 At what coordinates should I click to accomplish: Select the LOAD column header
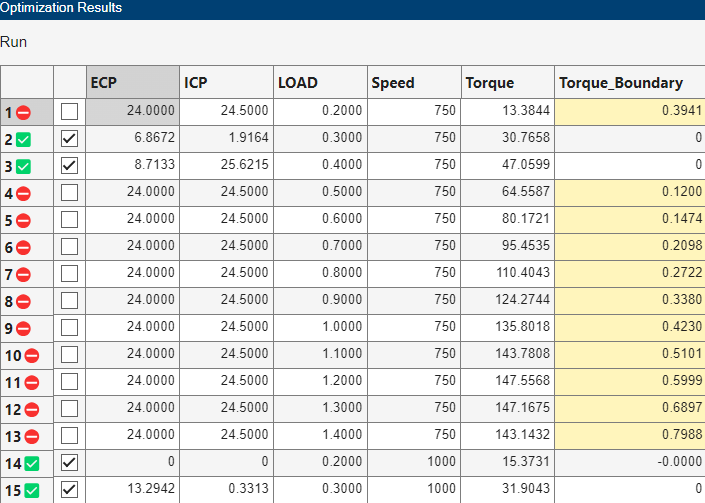(321, 82)
